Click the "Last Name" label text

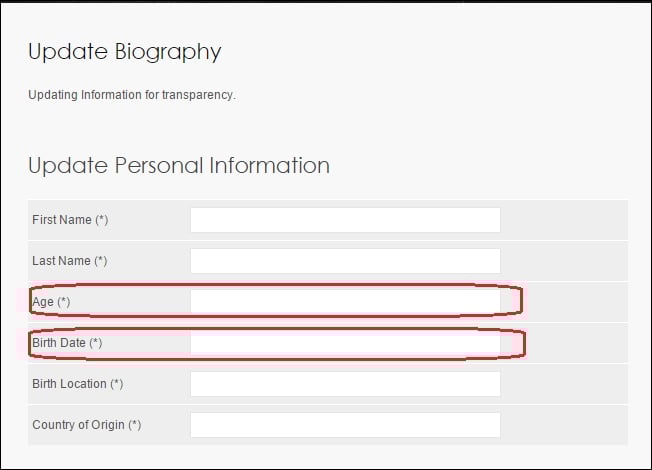(61, 261)
